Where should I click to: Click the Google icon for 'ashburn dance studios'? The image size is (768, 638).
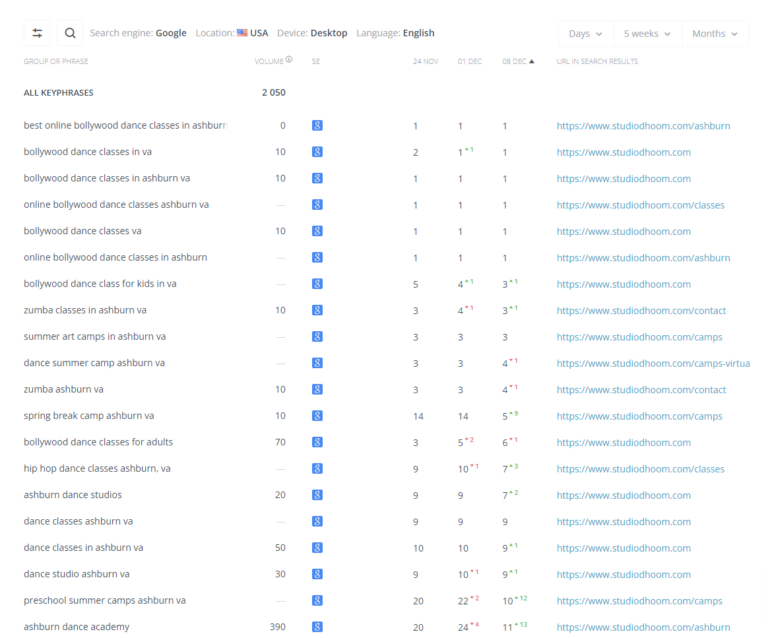tap(317, 495)
